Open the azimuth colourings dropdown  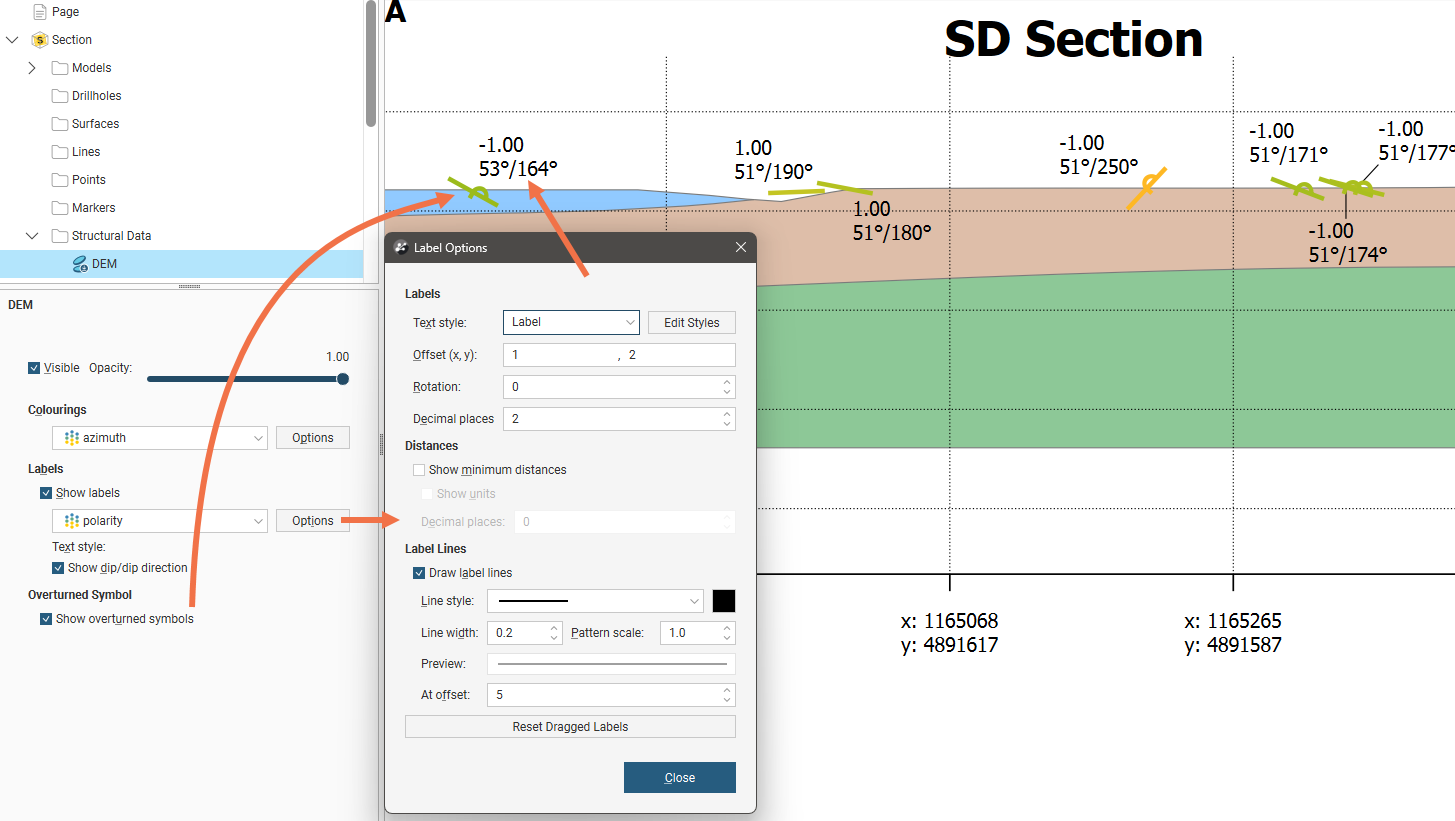(160, 438)
